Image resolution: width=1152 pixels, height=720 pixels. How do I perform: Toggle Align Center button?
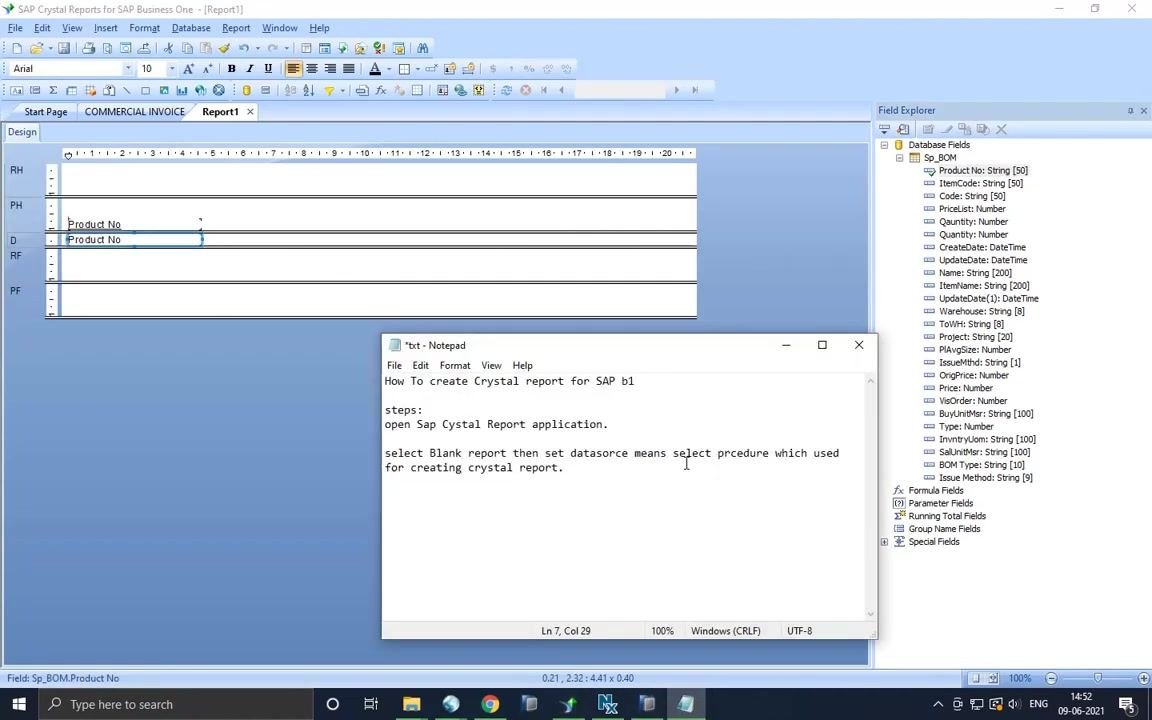click(x=312, y=69)
